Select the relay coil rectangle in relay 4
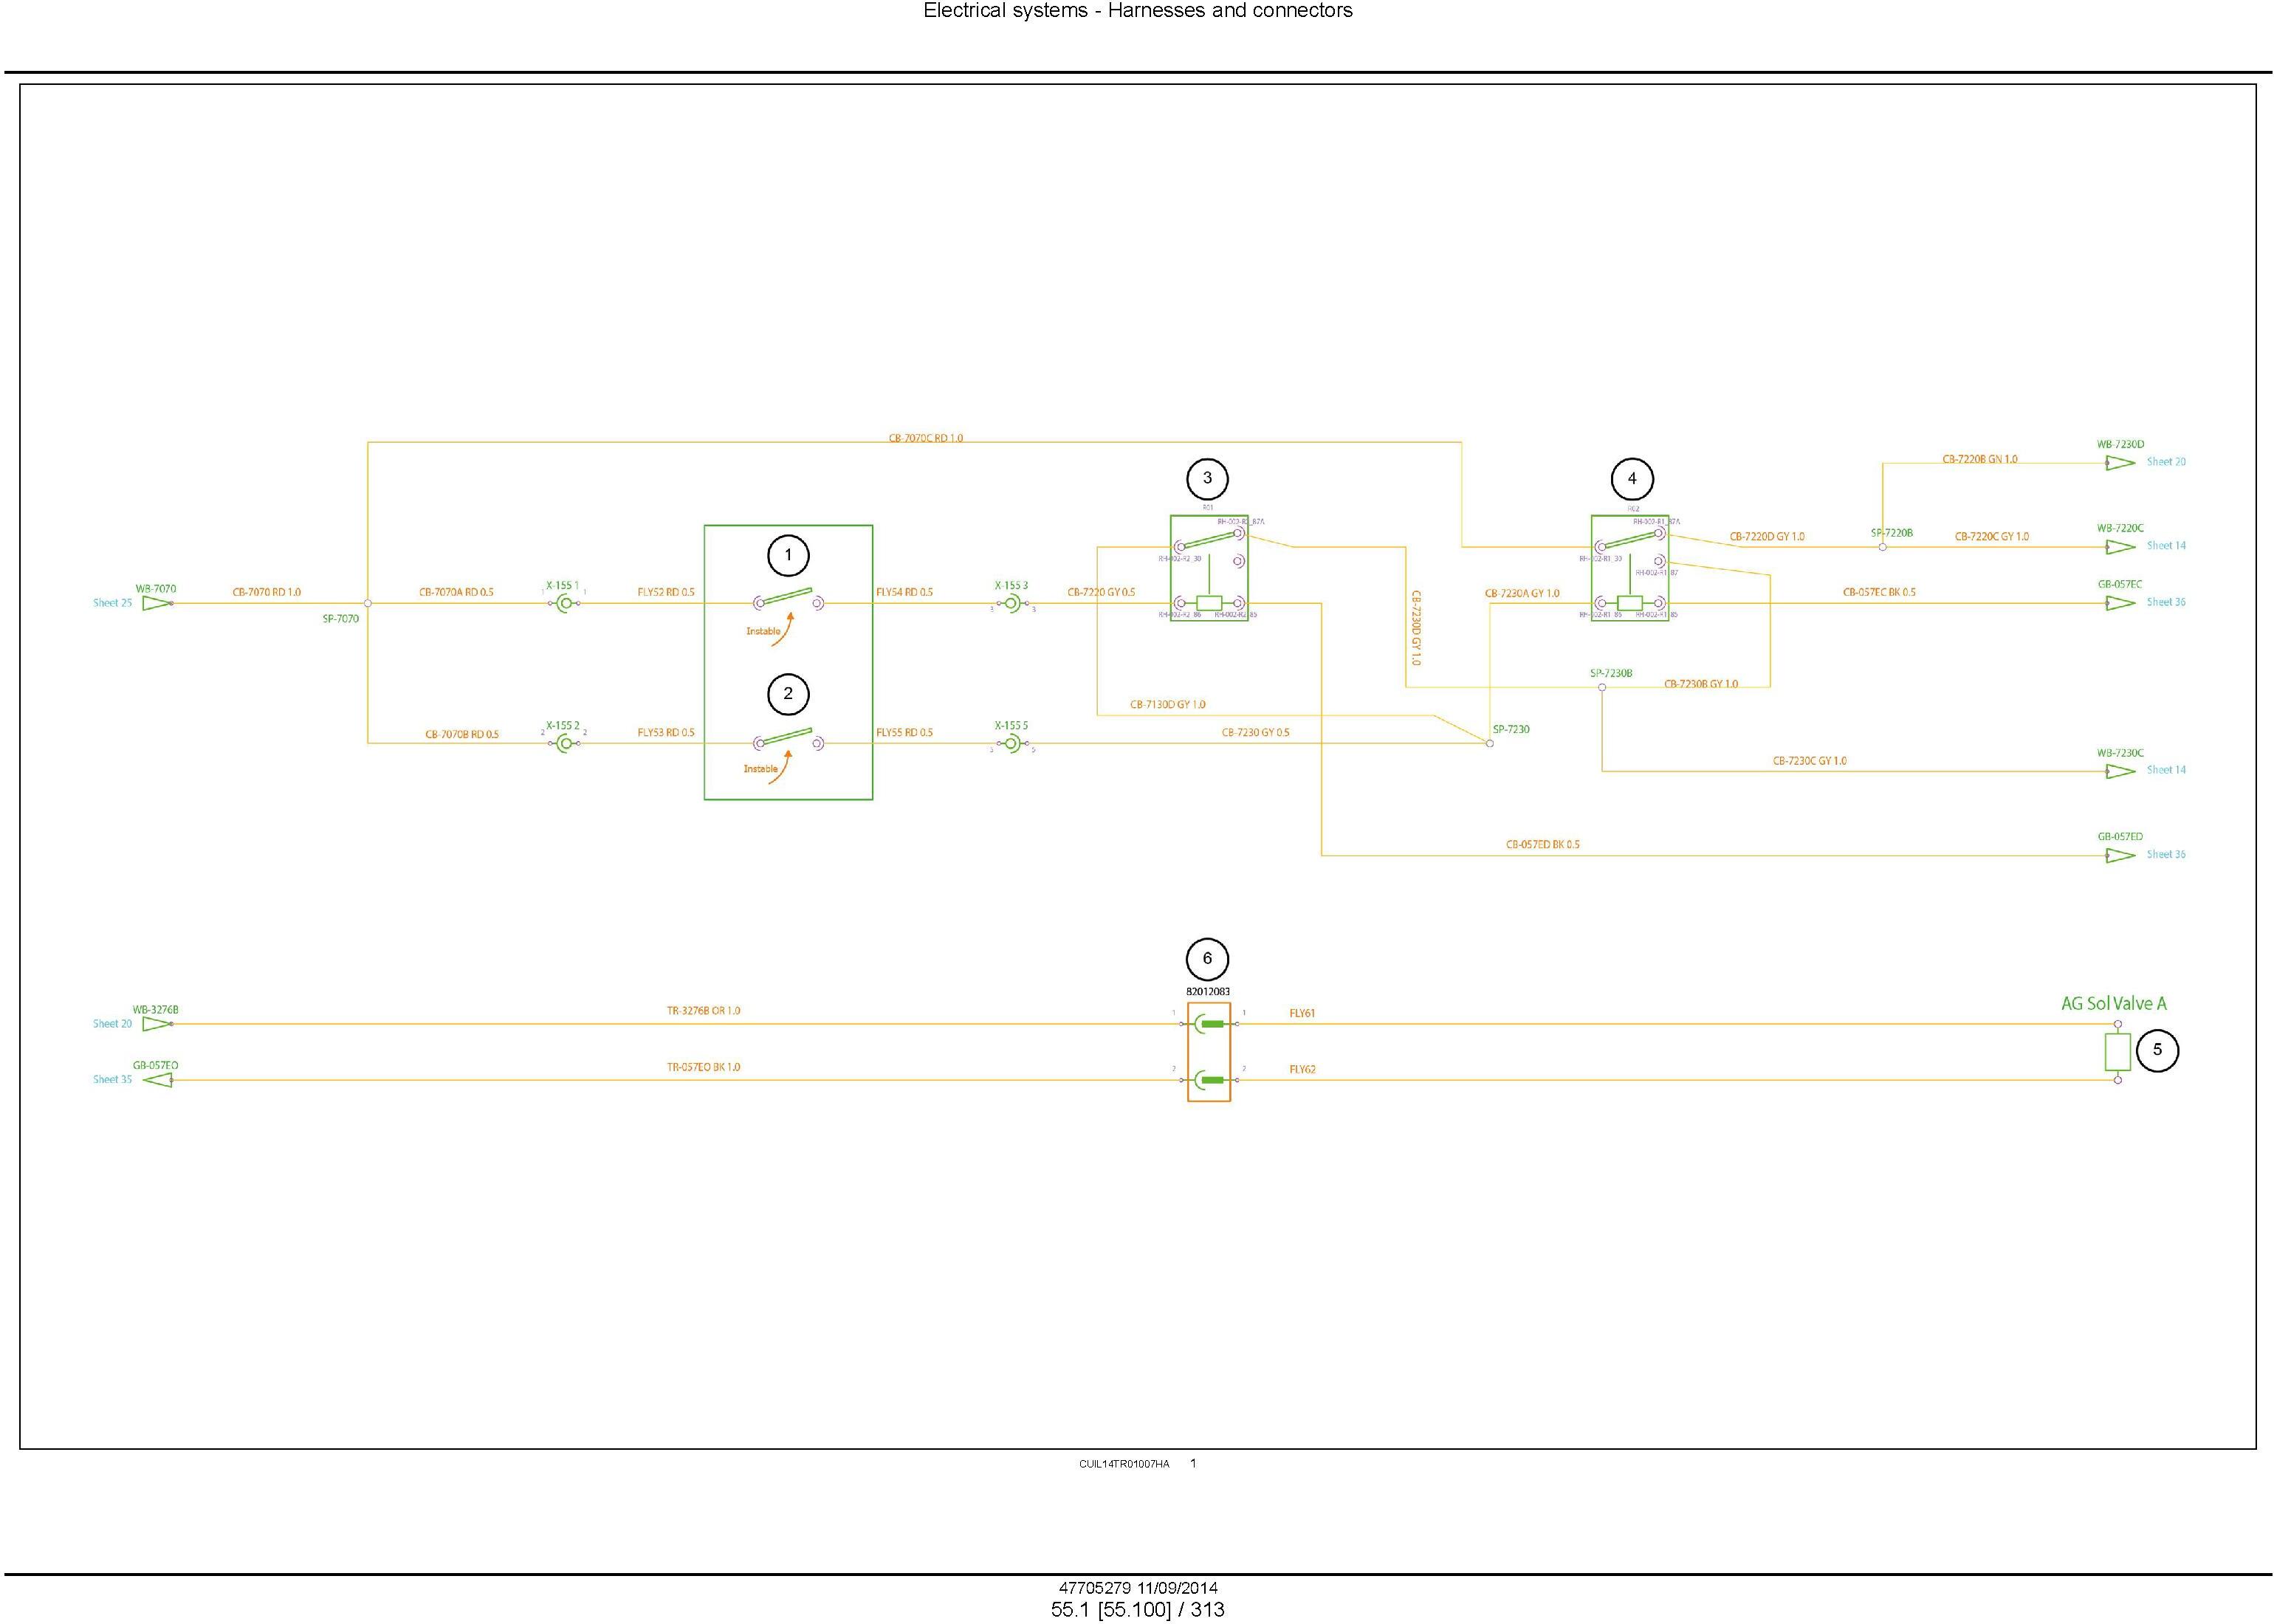 tap(1630, 603)
